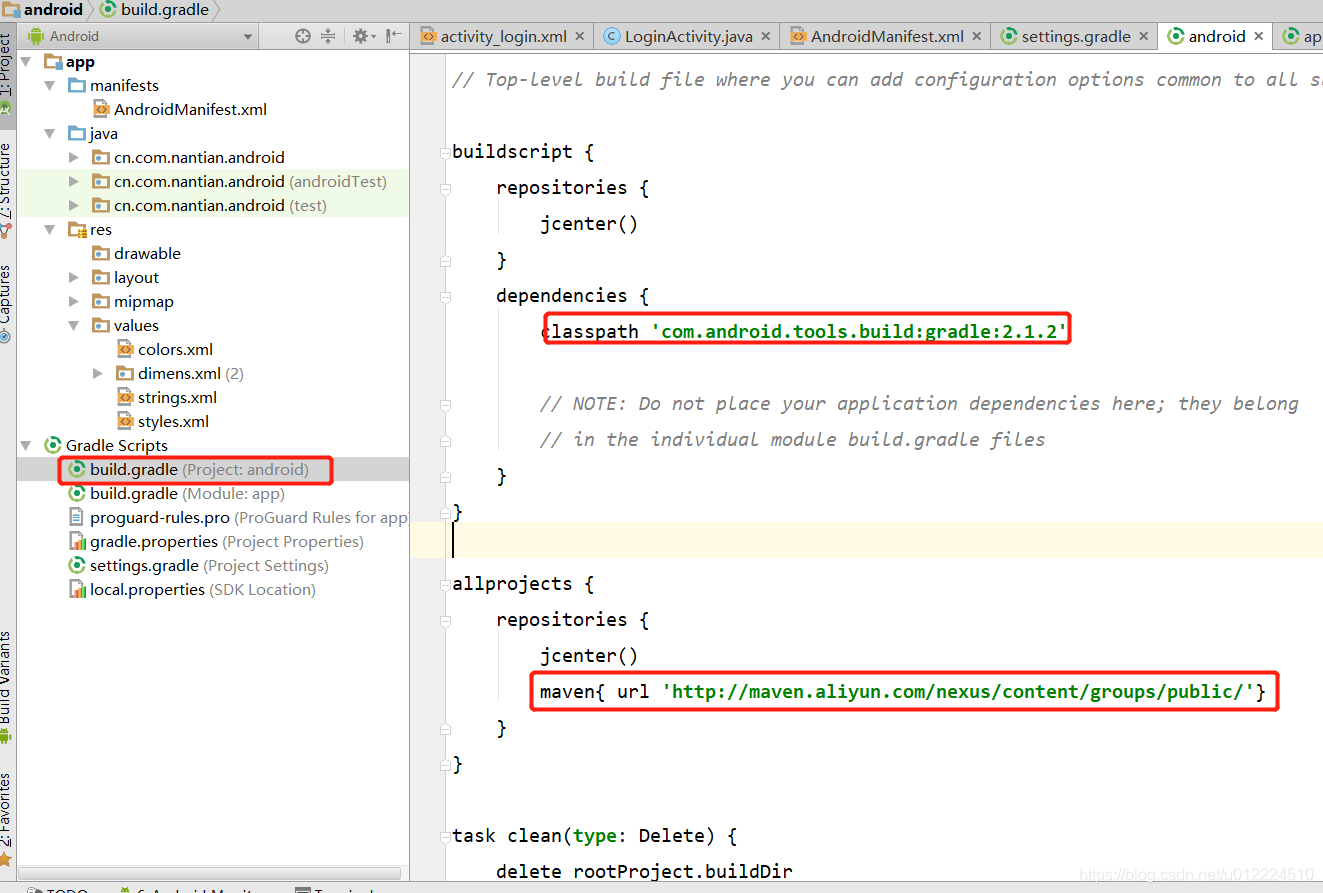Fold the dependencies block in editor gutter

[x=445, y=297]
